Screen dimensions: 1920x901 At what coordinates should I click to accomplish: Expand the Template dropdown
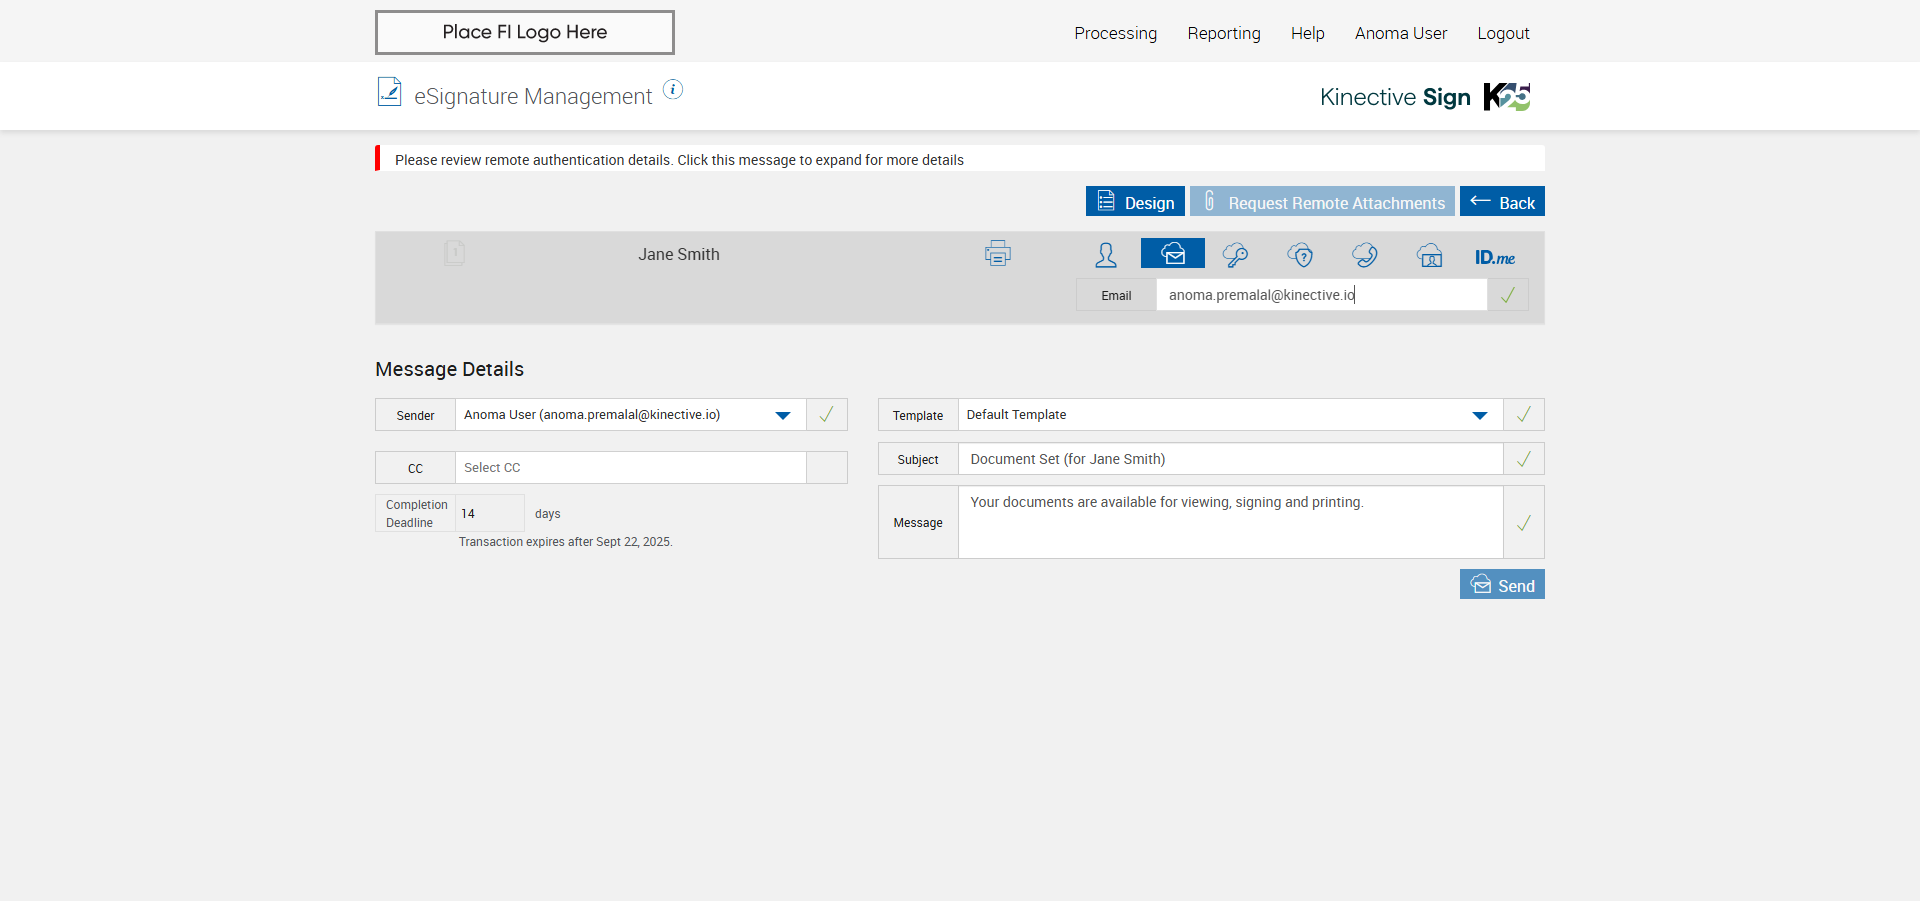coord(1479,415)
